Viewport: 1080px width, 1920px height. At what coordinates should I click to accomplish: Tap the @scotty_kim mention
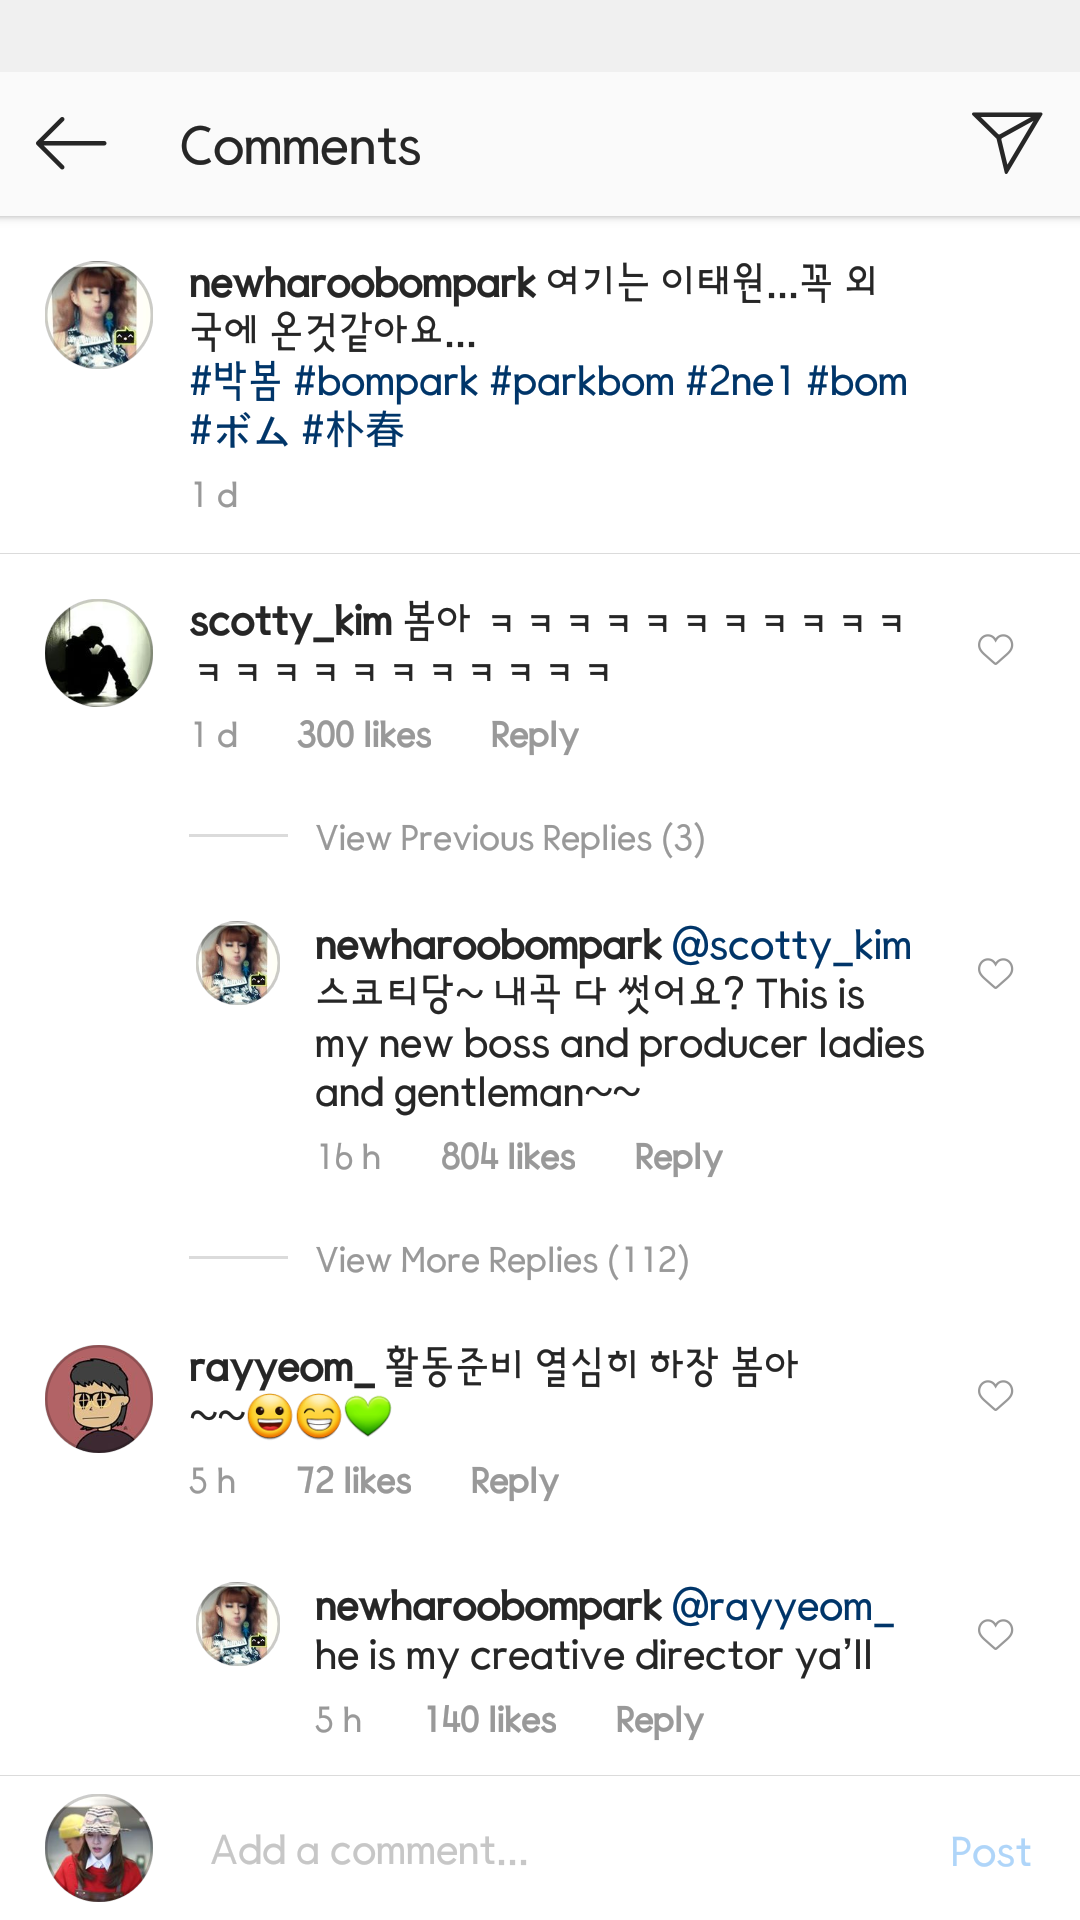[791, 945]
